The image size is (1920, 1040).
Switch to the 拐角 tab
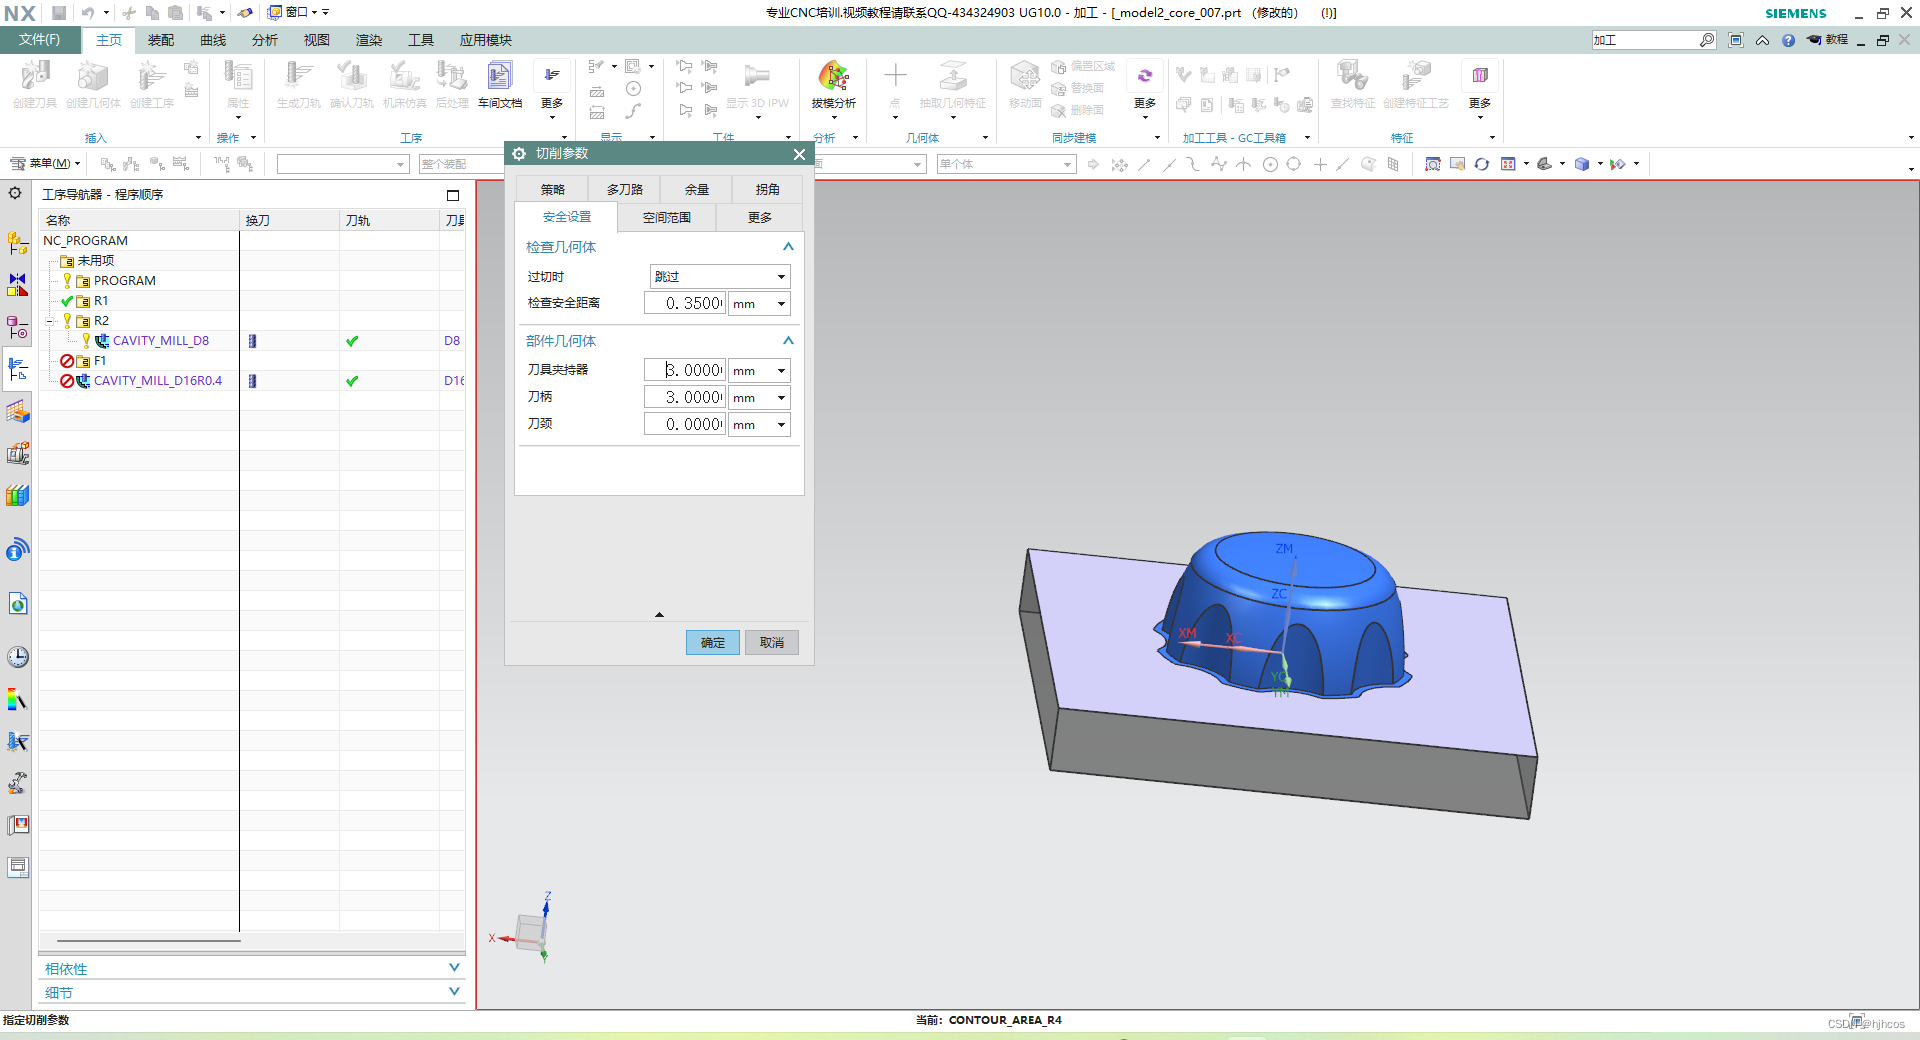click(x=767, y=189)
